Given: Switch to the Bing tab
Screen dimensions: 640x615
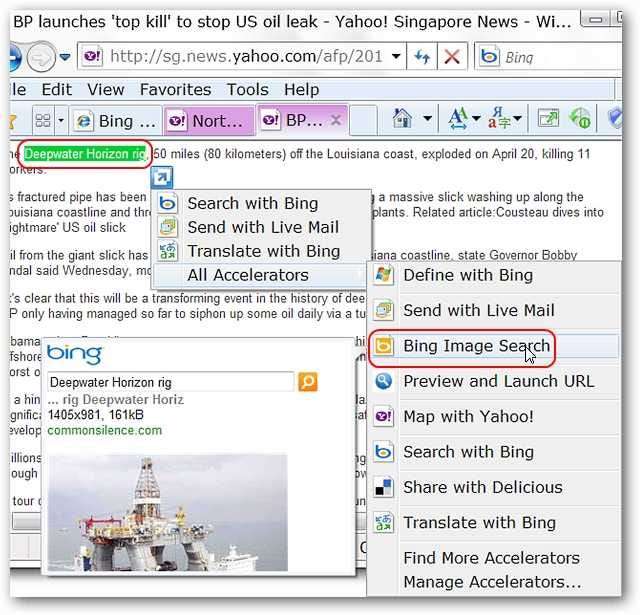Looking at the screenshot, I should pyautogui.click(x=116, y=120).
